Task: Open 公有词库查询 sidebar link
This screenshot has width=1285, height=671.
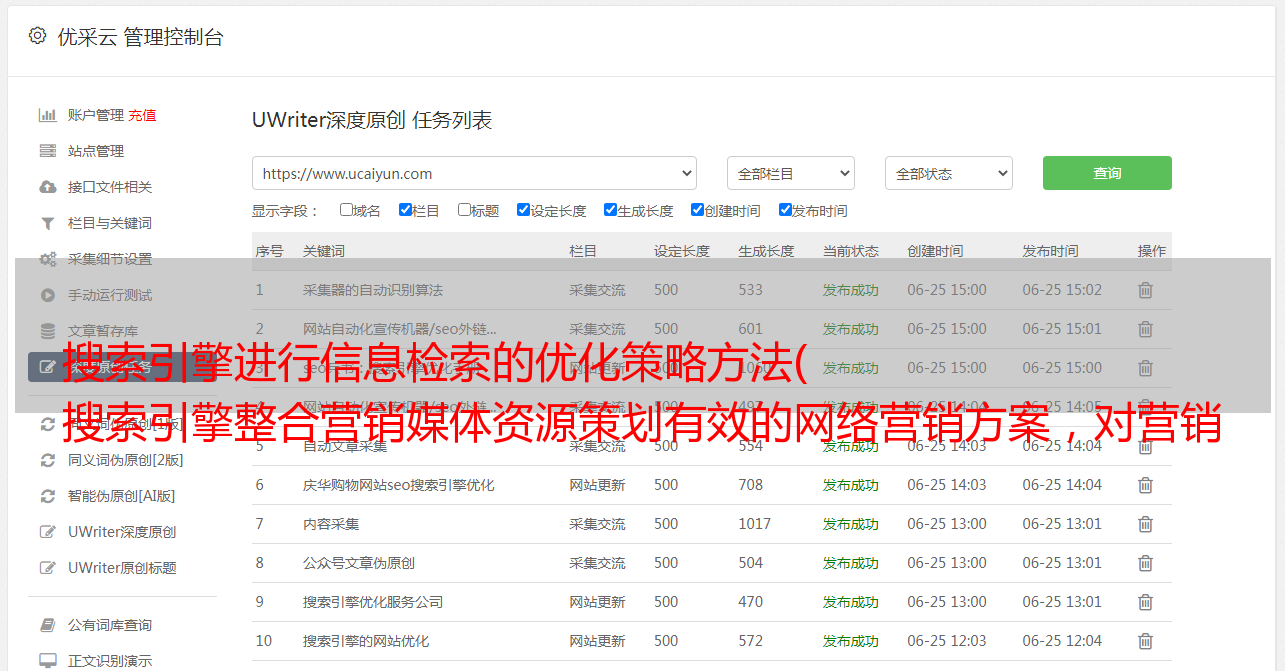Action: point(110,625)
